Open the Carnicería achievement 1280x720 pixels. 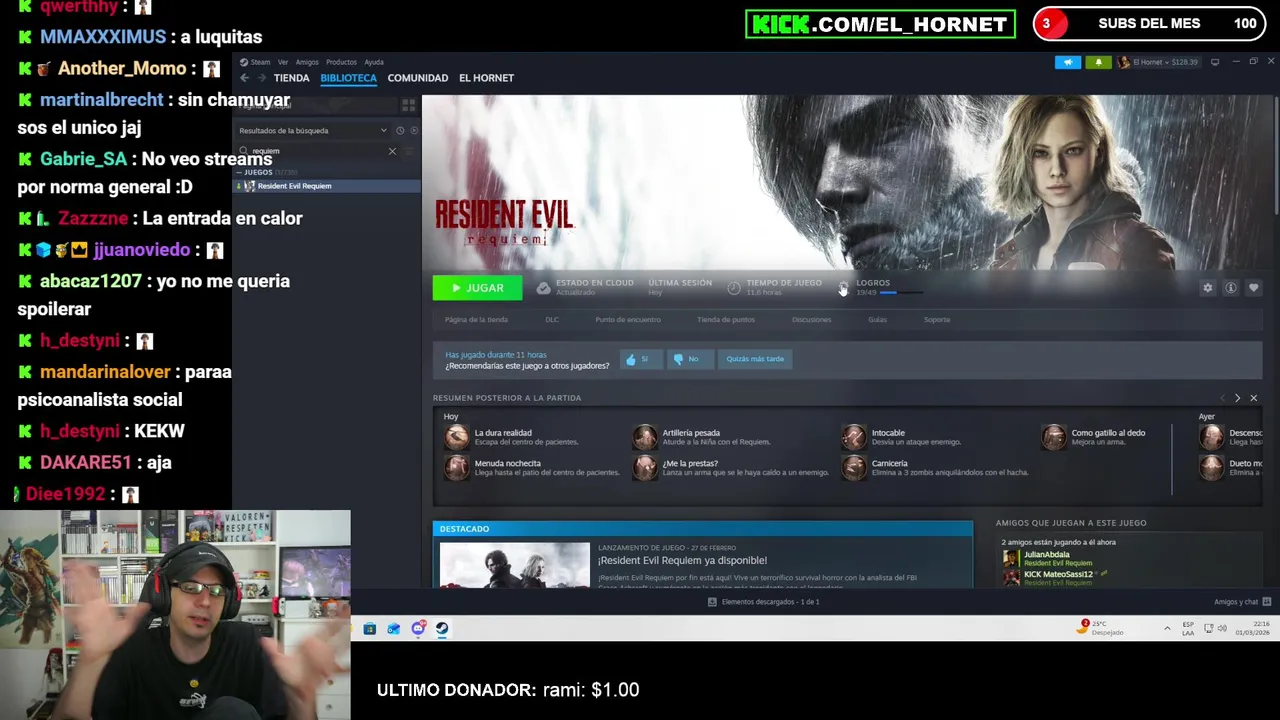(935, 467)
